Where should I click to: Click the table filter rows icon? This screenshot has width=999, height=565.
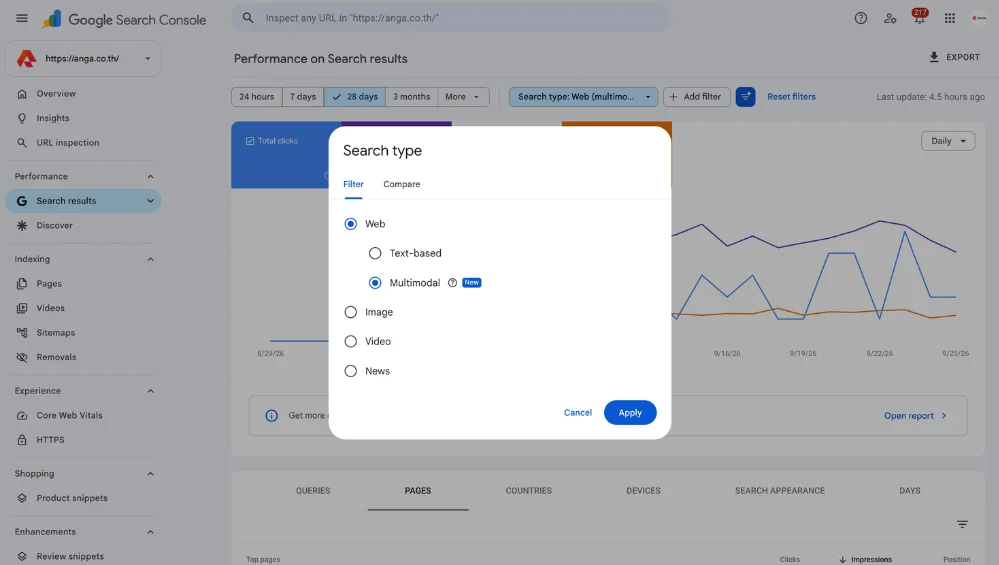tap(962, 524)
